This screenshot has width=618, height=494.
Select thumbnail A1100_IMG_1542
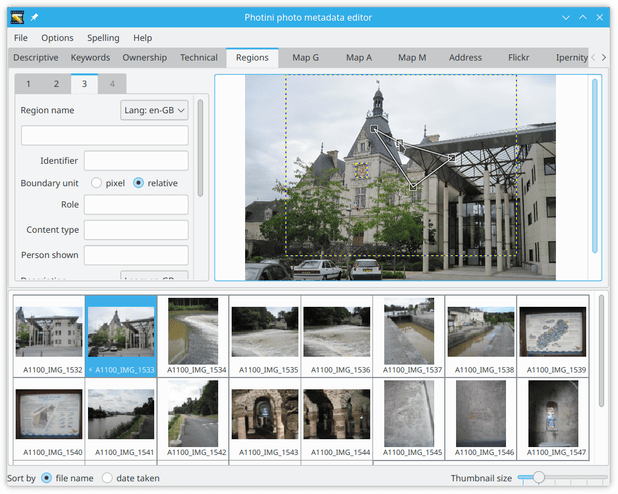click(193, 418)
